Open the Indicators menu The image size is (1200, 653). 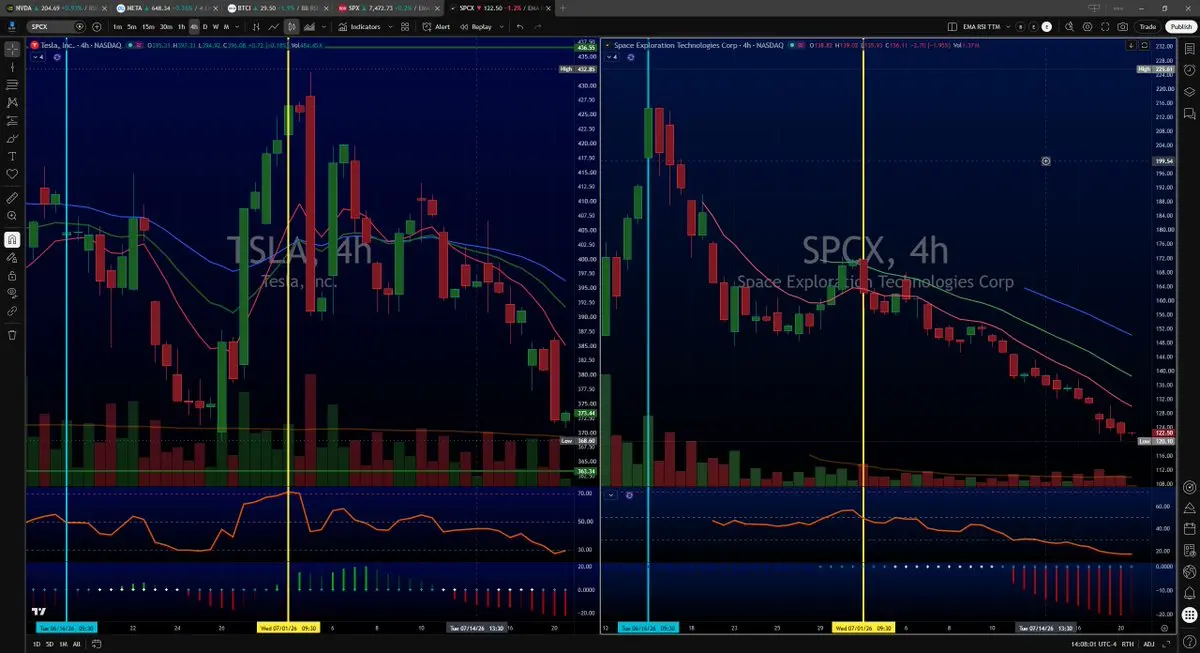pyautogui.click(x=358, y=26)
